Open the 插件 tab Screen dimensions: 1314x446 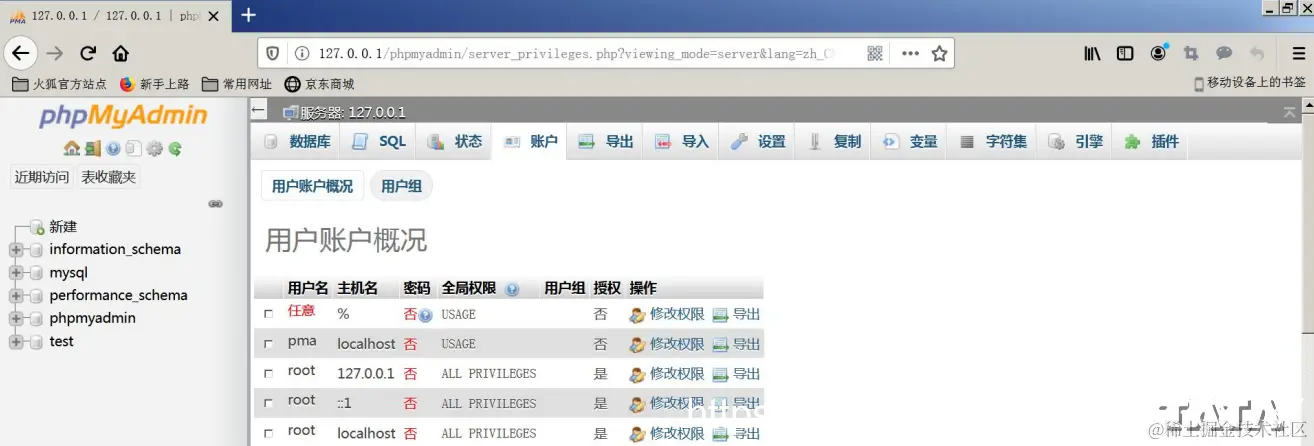(x=1151, y=142)
